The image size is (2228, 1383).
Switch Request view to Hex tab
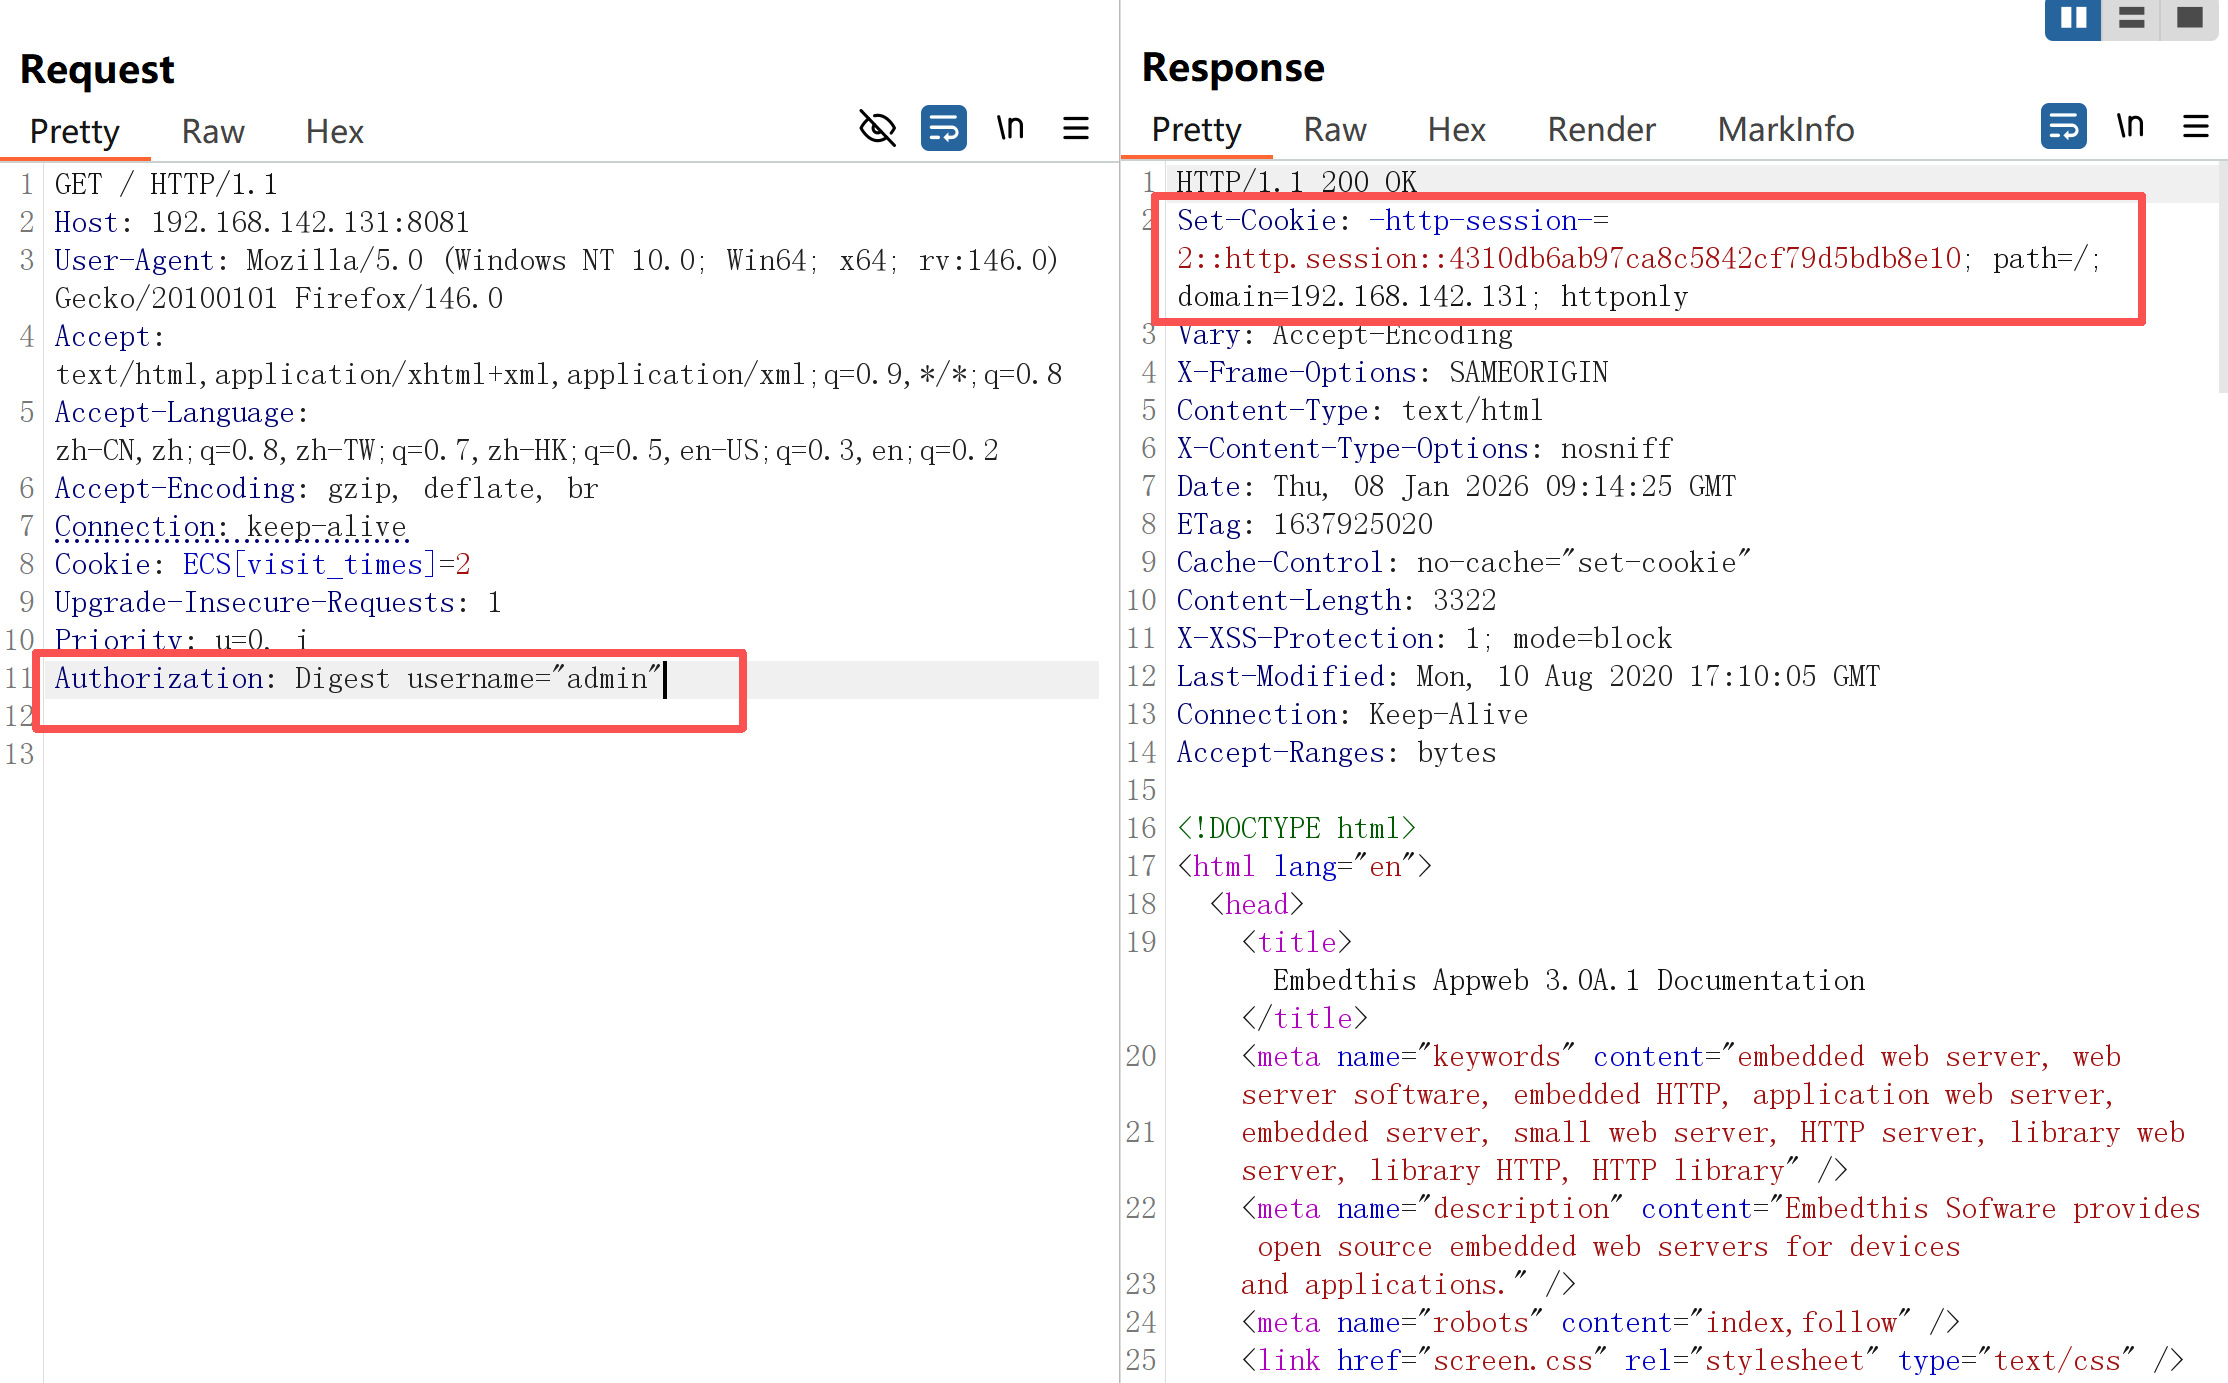pyautogui.click(x=334, y=131)
